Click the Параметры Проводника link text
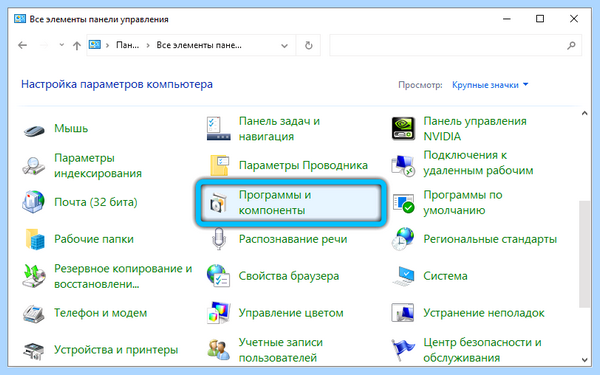Screen dimensions: 600x375 point(303,165)
